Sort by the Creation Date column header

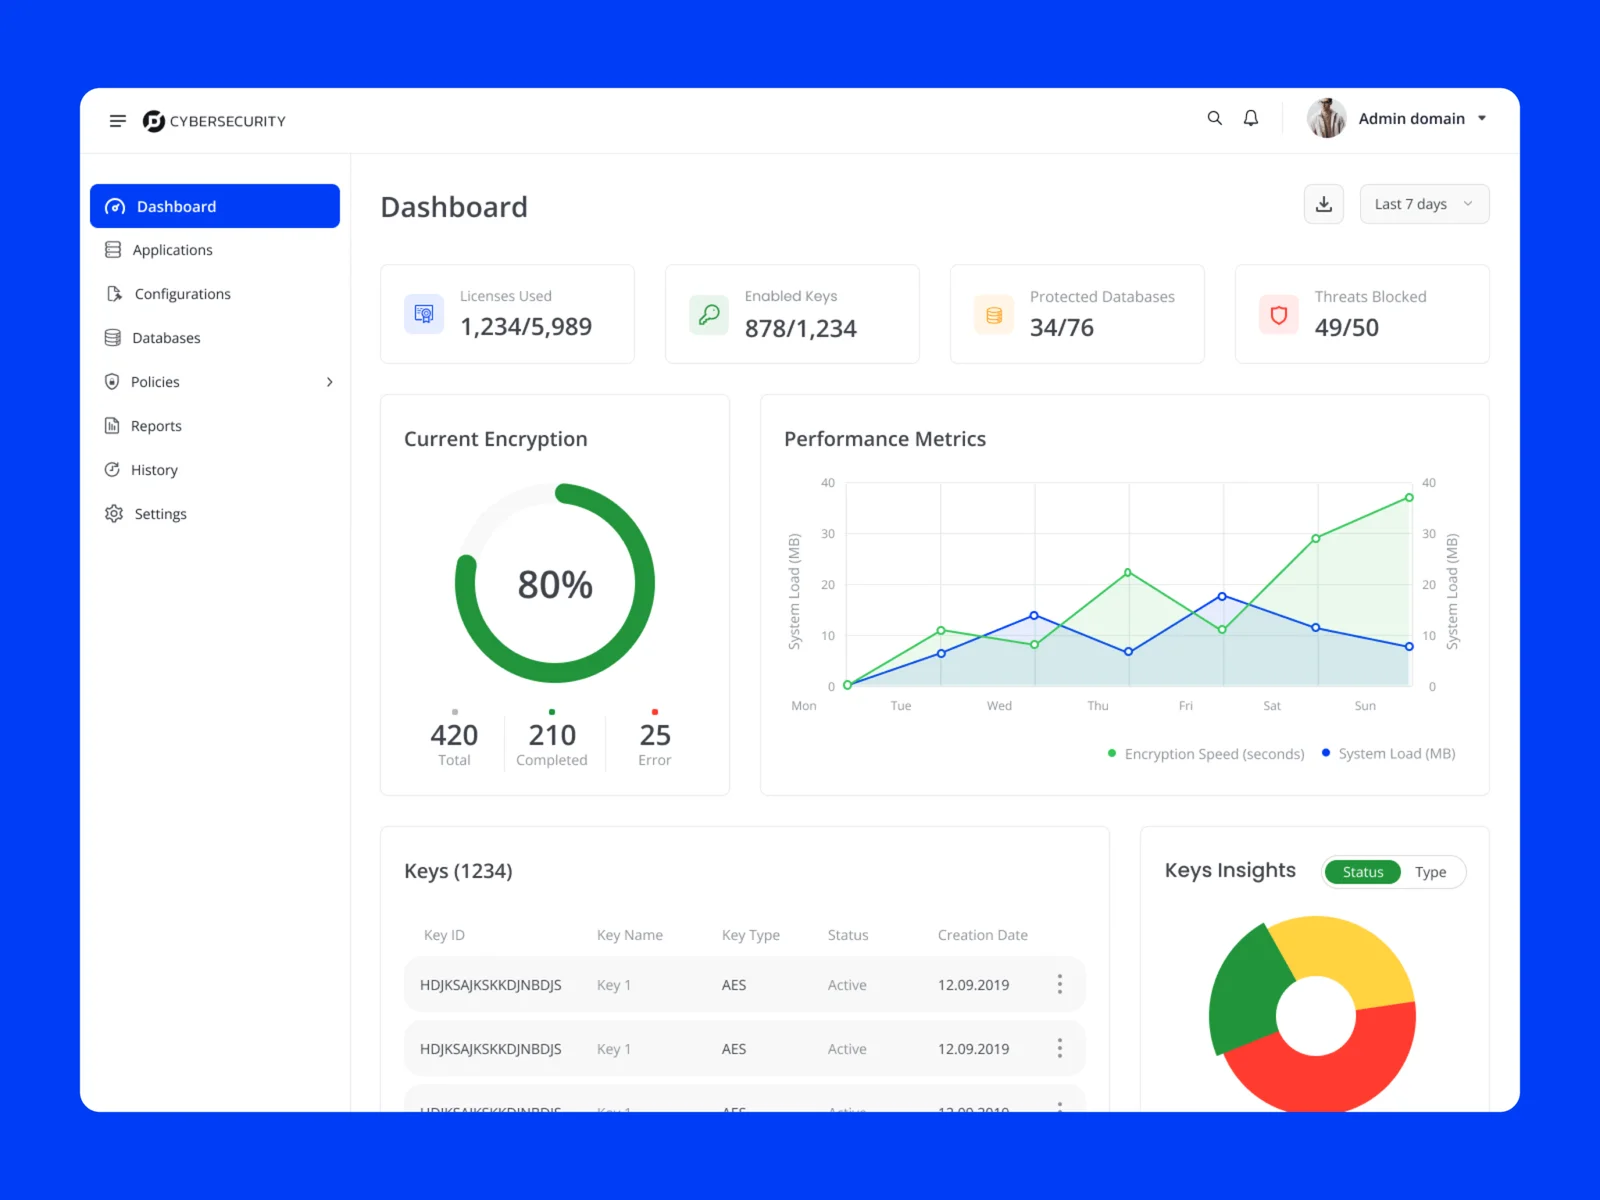tap(982, 935)
